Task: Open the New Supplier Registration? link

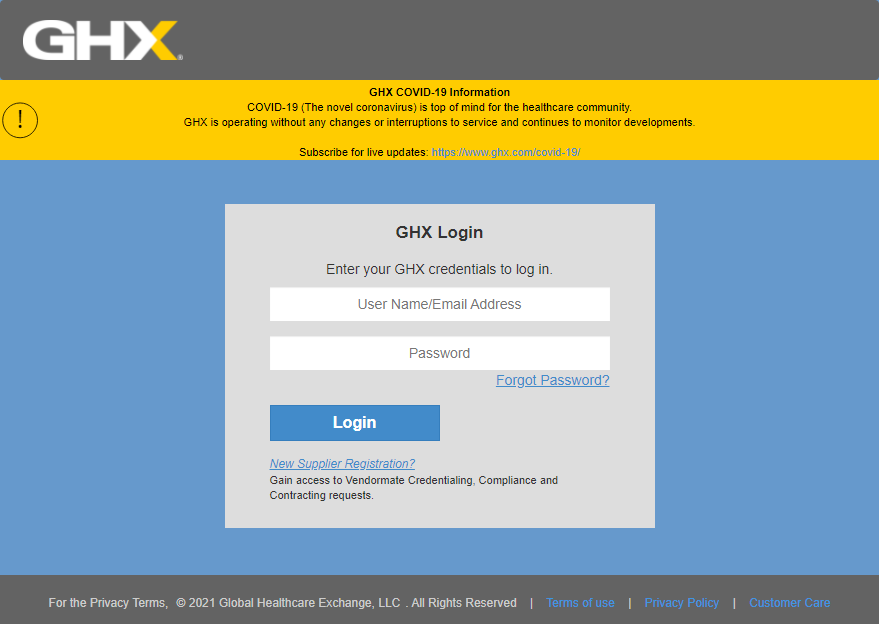Action: pyautogui.click(x=342, y=464)
